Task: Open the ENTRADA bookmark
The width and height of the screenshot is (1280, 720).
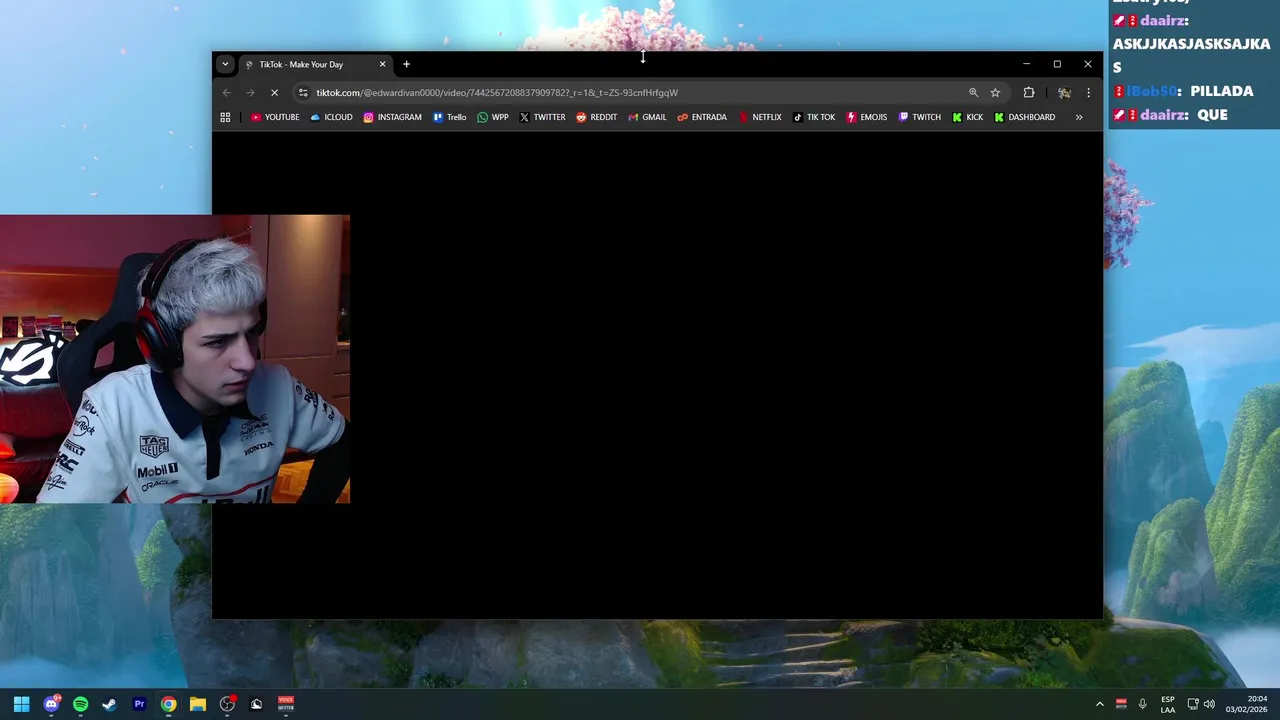Action: 702,117
